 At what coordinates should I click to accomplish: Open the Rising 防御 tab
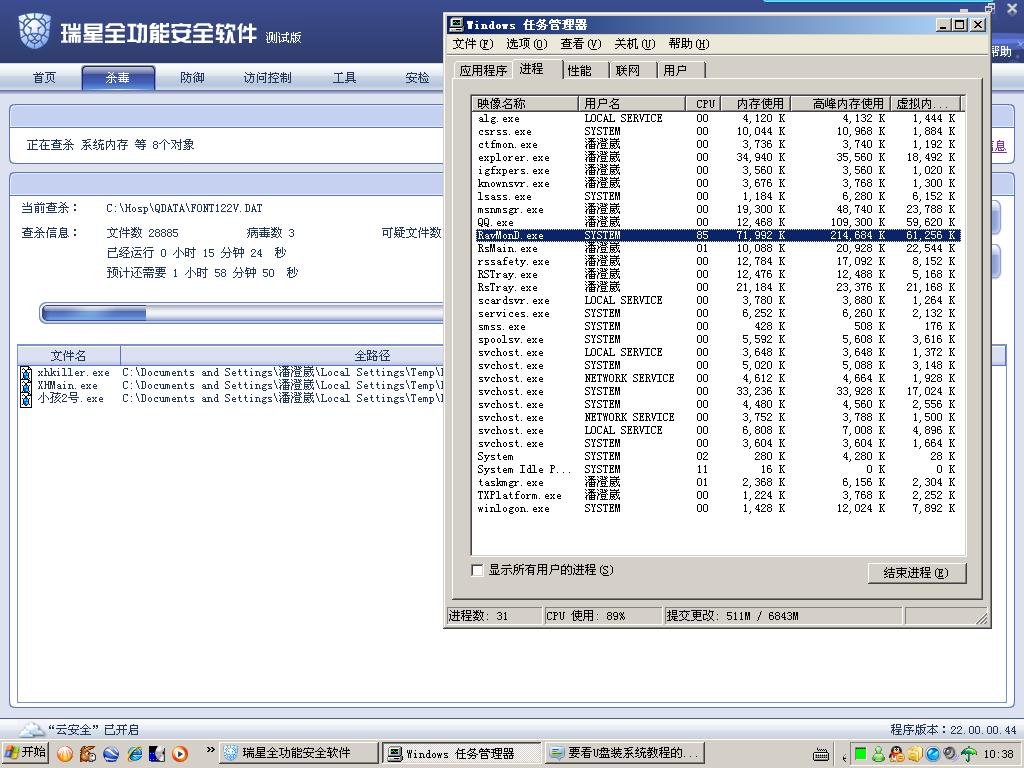pyautogui.click(x=193, y=78)
